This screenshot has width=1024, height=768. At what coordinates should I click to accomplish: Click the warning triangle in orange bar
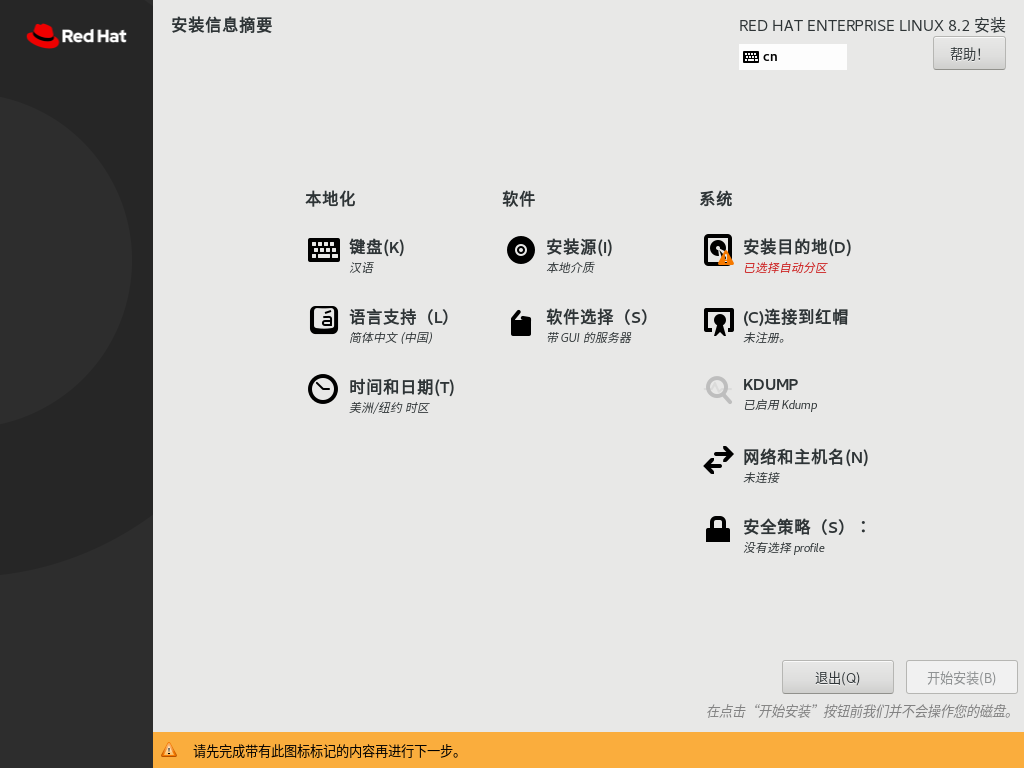coord(169,750)
